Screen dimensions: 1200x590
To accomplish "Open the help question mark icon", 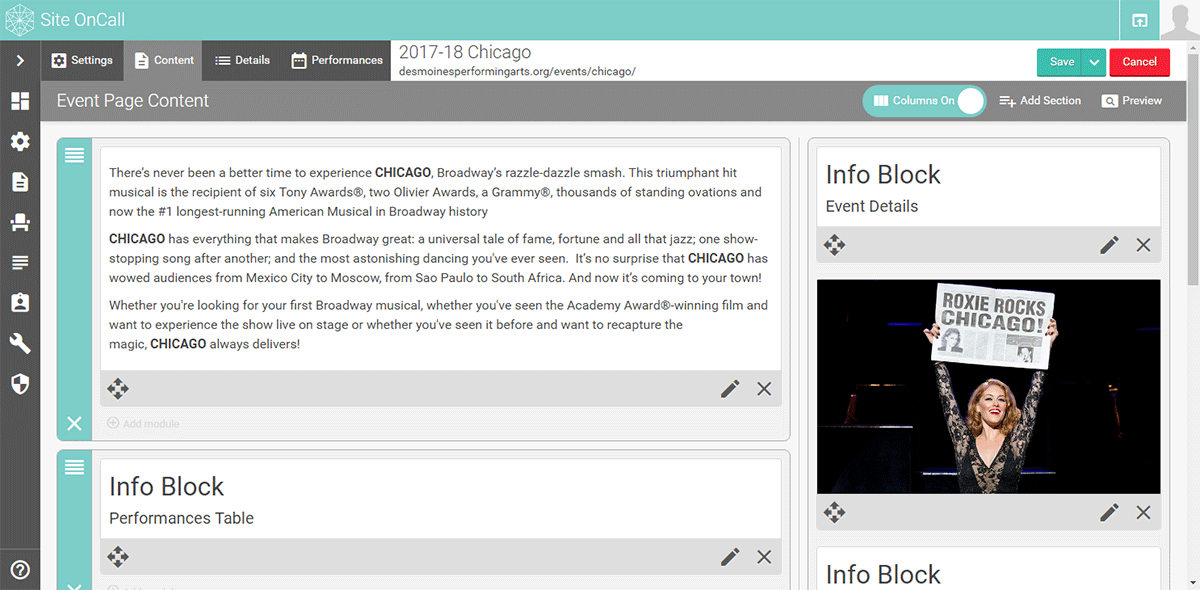I will (20, 570).
